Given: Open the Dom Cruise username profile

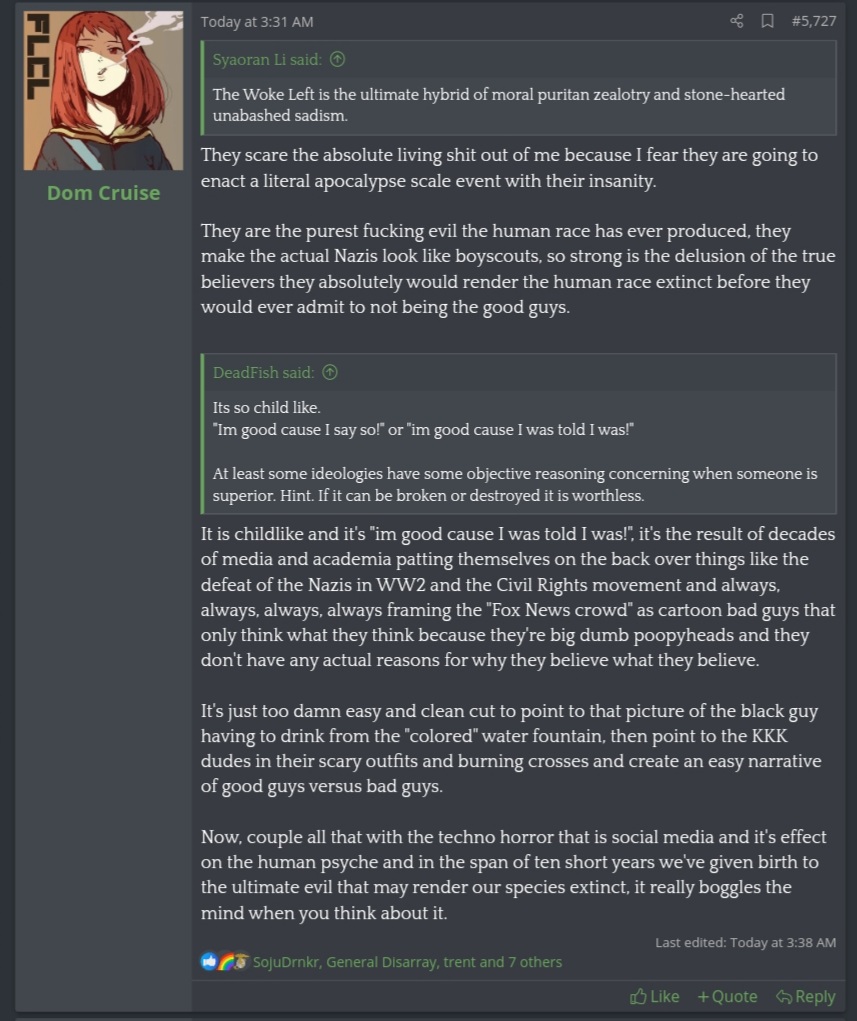Looking at the screenshot, I should [103, 193].
